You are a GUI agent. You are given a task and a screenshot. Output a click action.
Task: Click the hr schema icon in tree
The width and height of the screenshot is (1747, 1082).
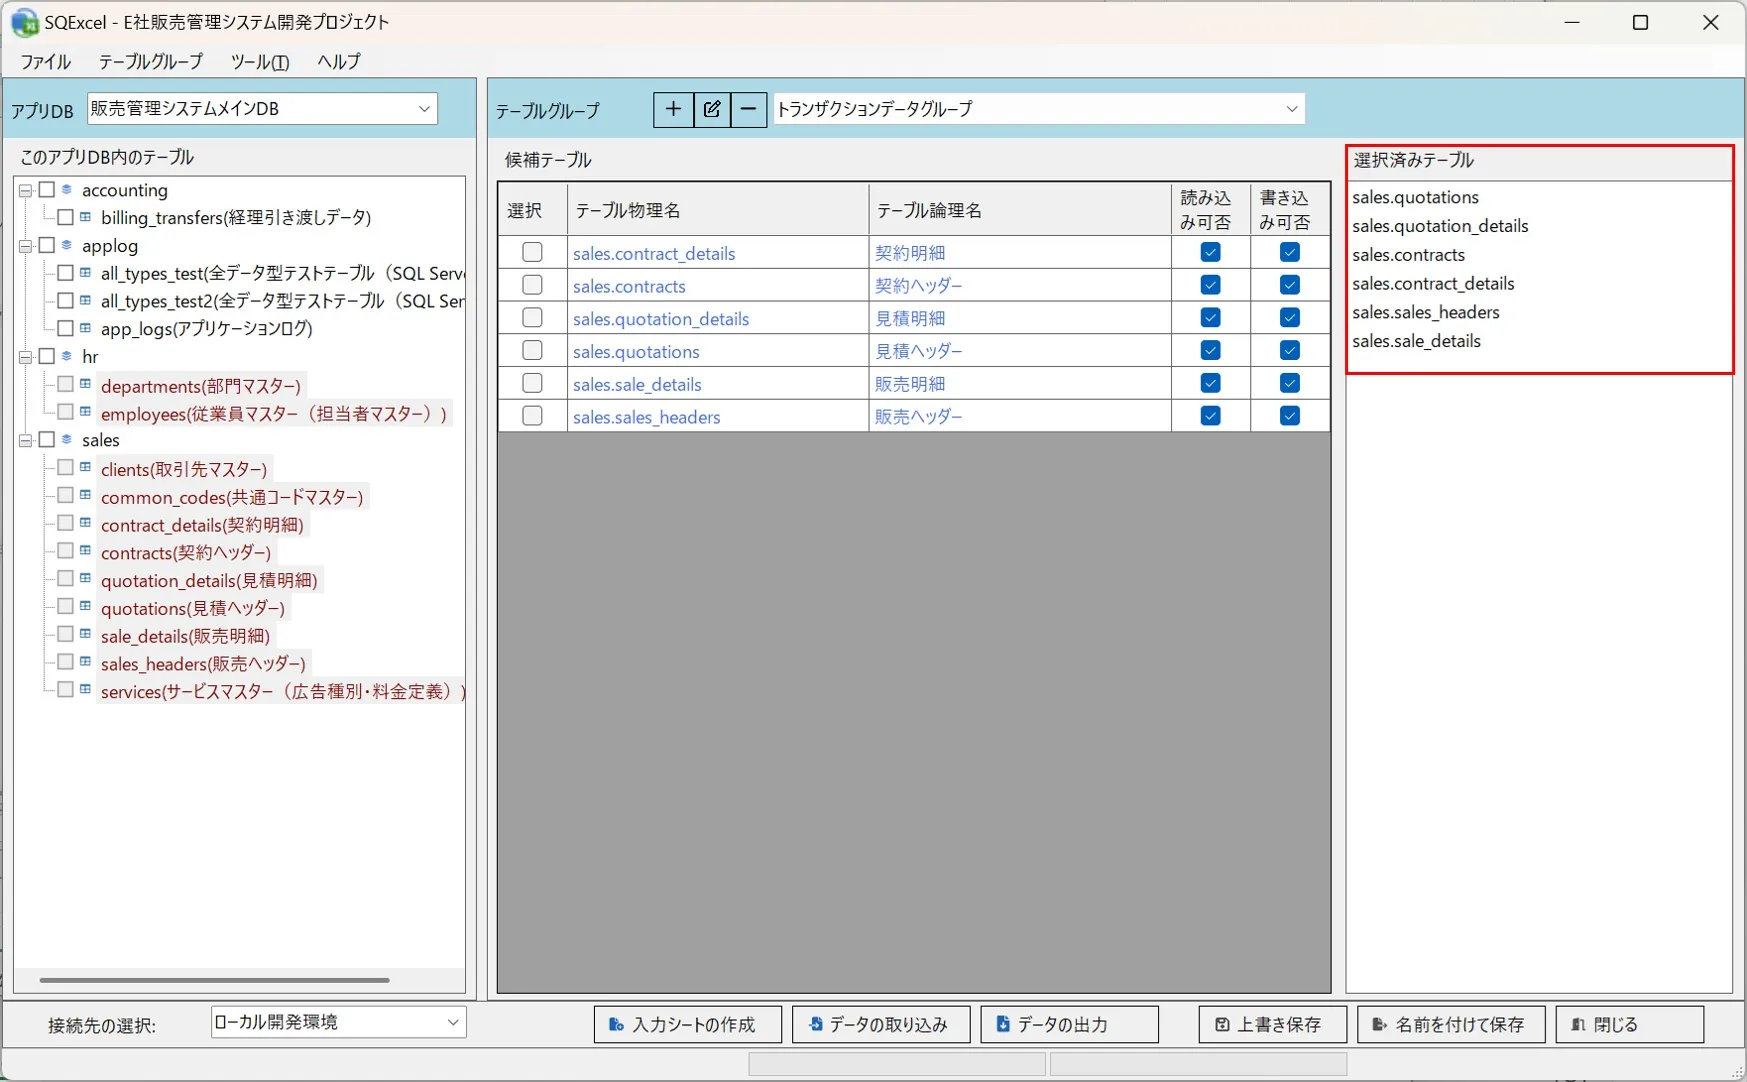click(67, 356)
